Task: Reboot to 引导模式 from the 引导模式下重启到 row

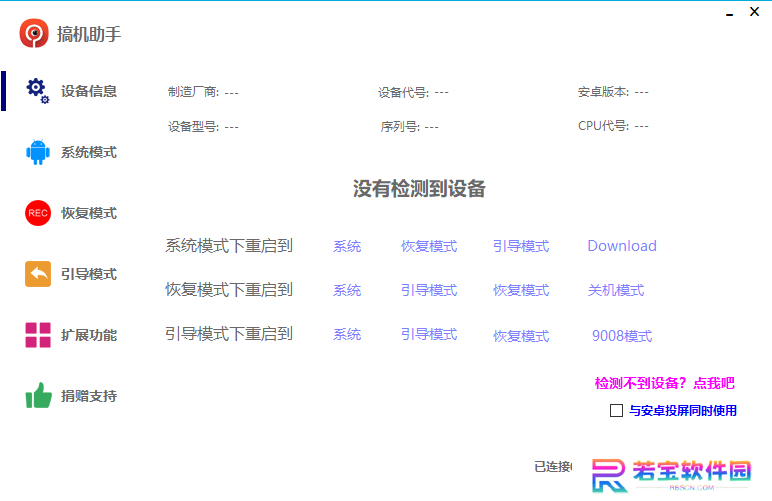Action: (429, 335)
